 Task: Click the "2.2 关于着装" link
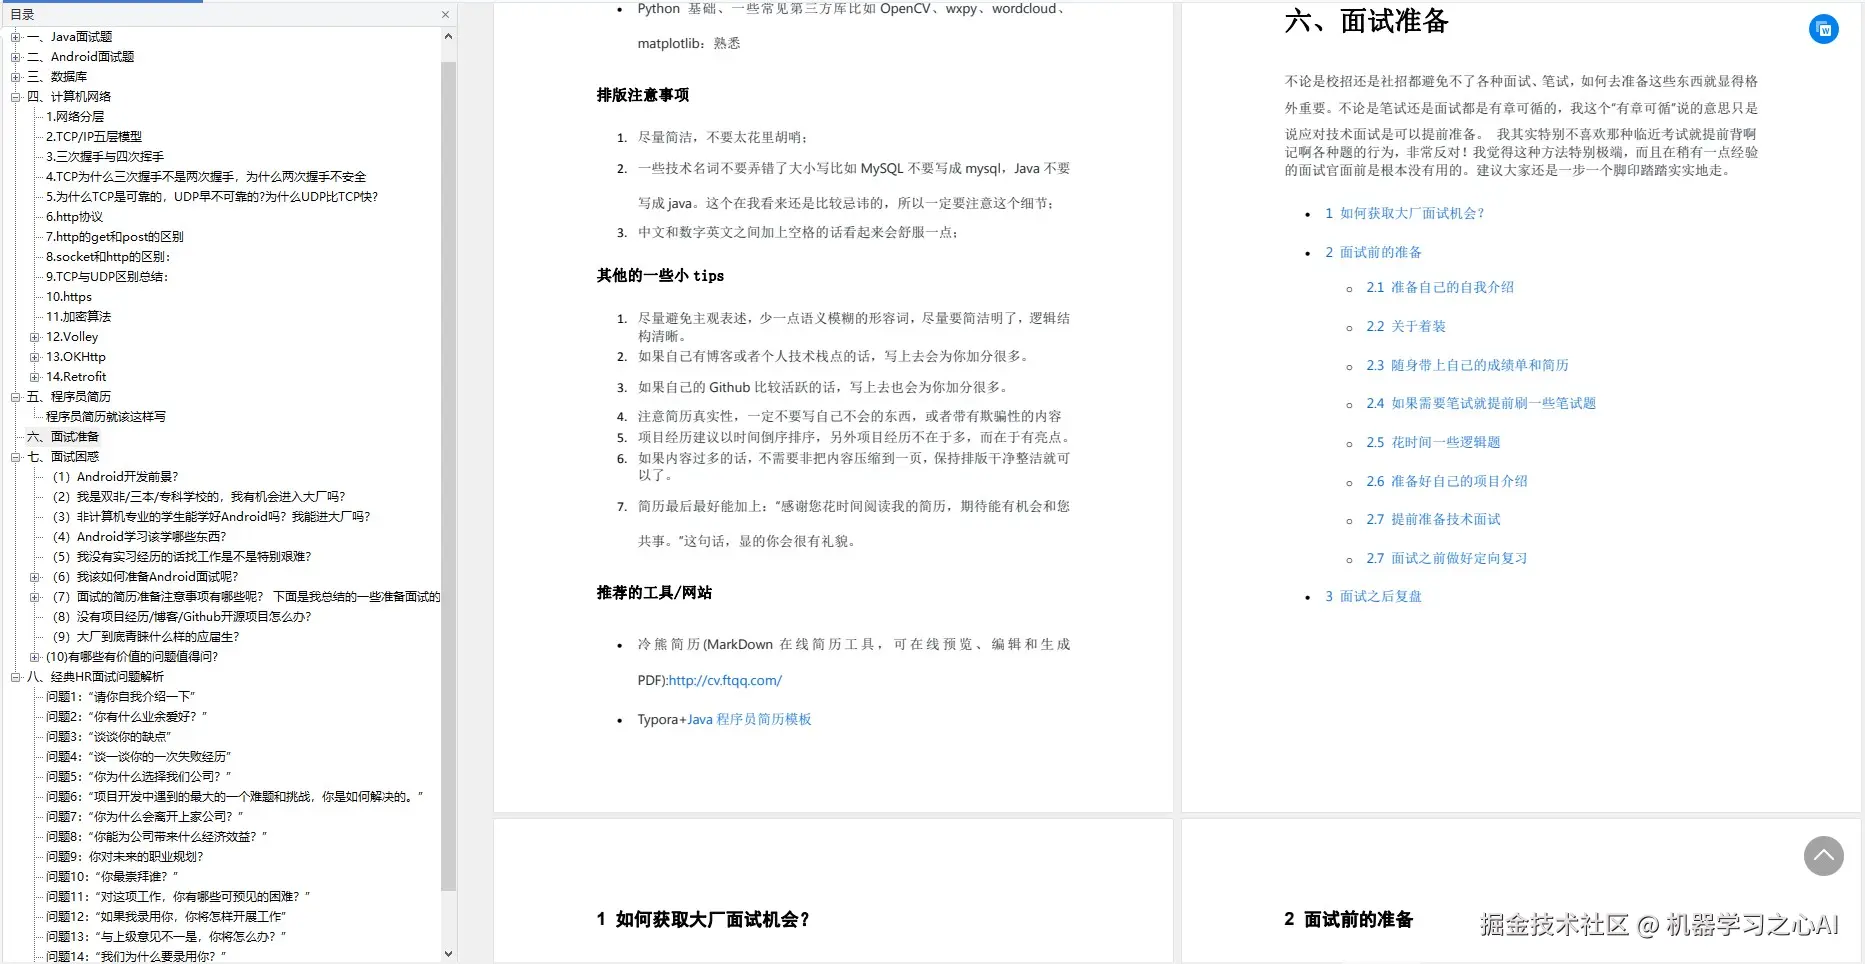coord(1405,326)
